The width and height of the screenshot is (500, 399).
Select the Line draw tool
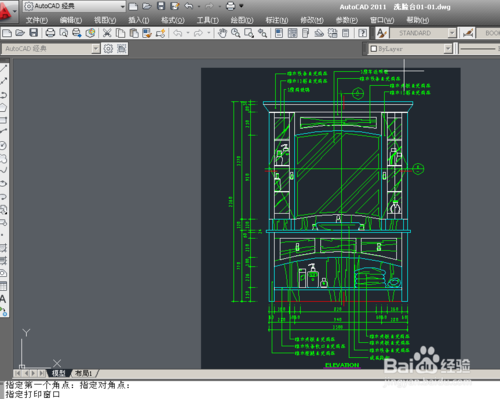click(x=4, y=68)
